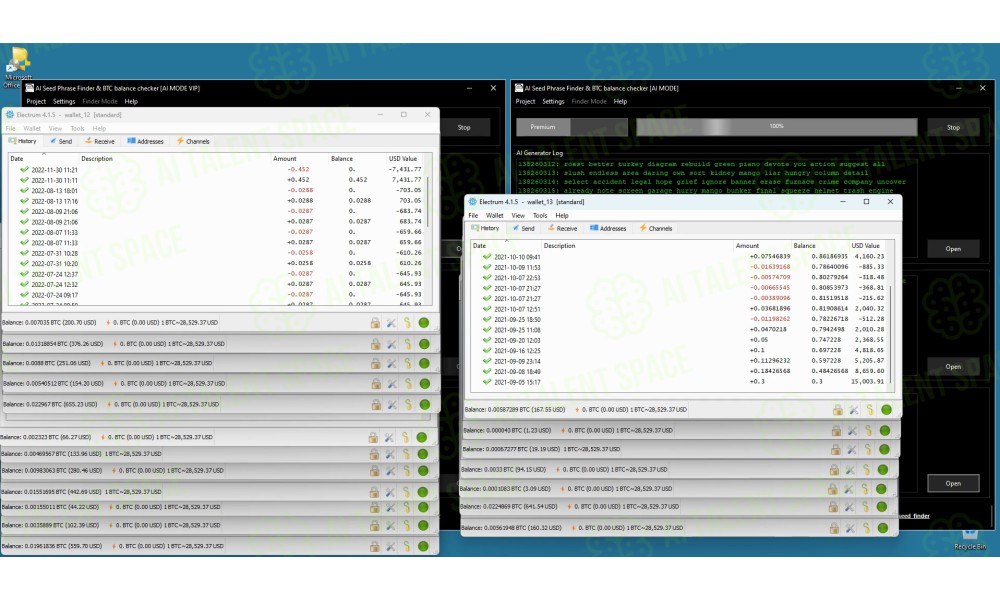Select the History tab in wallet_13
The width and height of the screenshot is (1000, 600).
point(485,228)
